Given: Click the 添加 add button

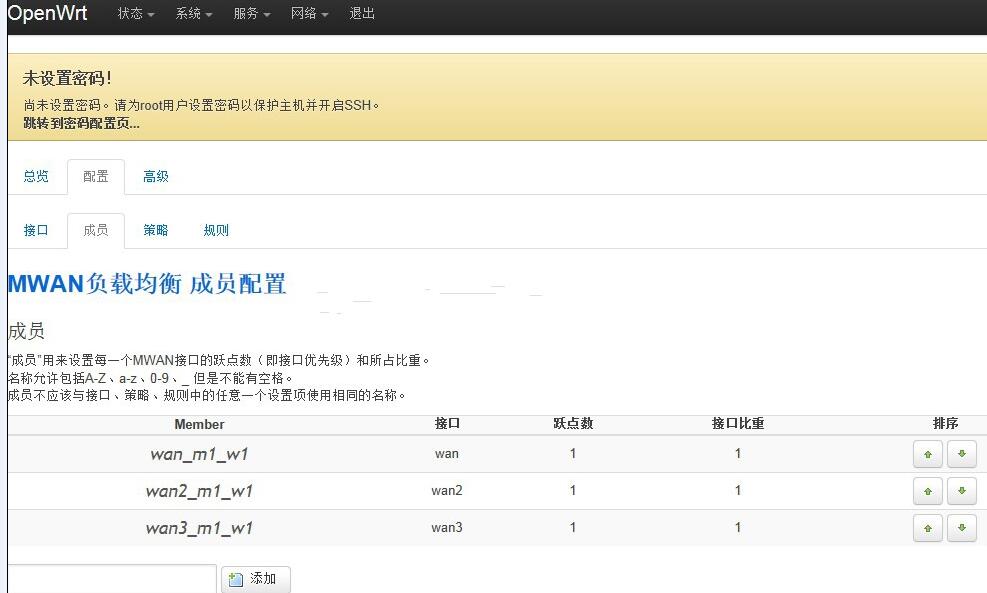Looking at the screenshot, I should coord(255,579).
